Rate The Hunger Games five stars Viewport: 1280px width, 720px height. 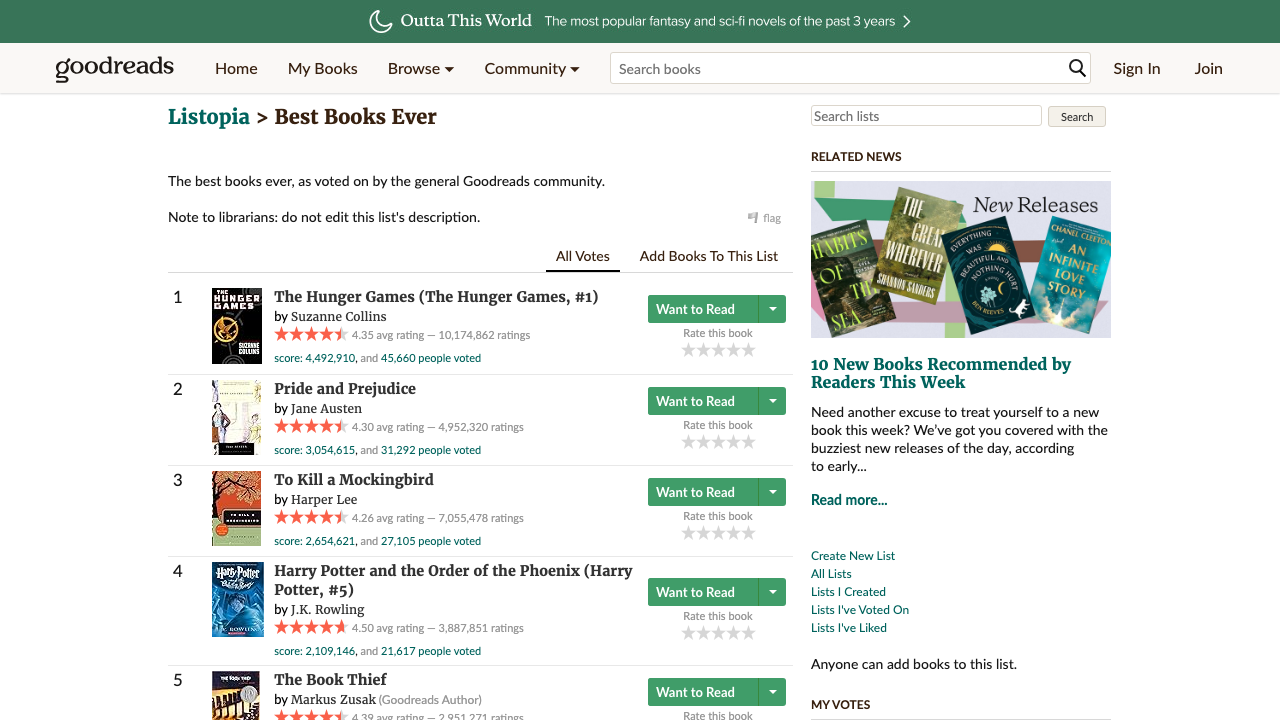coord(748,350)
